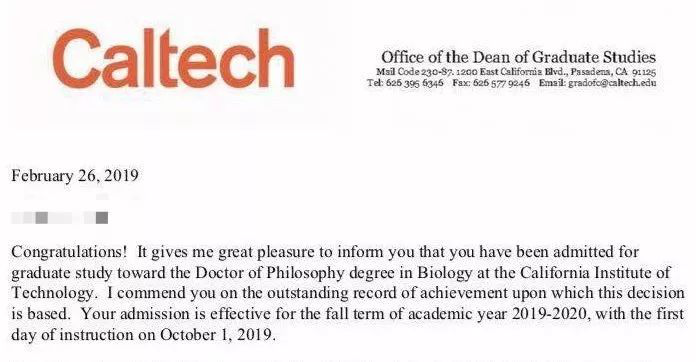Select the October 1, 2019 start date

pyautogui.click(x=218, y=334)
